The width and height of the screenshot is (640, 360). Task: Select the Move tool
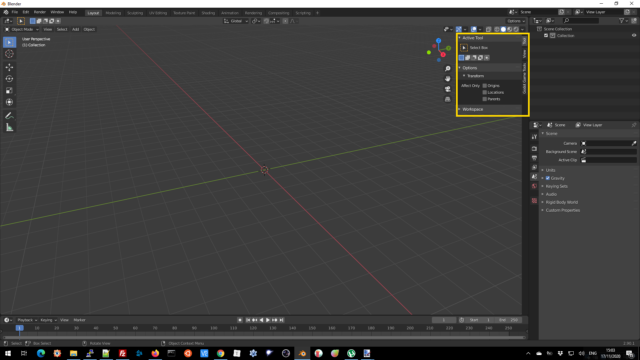coord(9,67)
